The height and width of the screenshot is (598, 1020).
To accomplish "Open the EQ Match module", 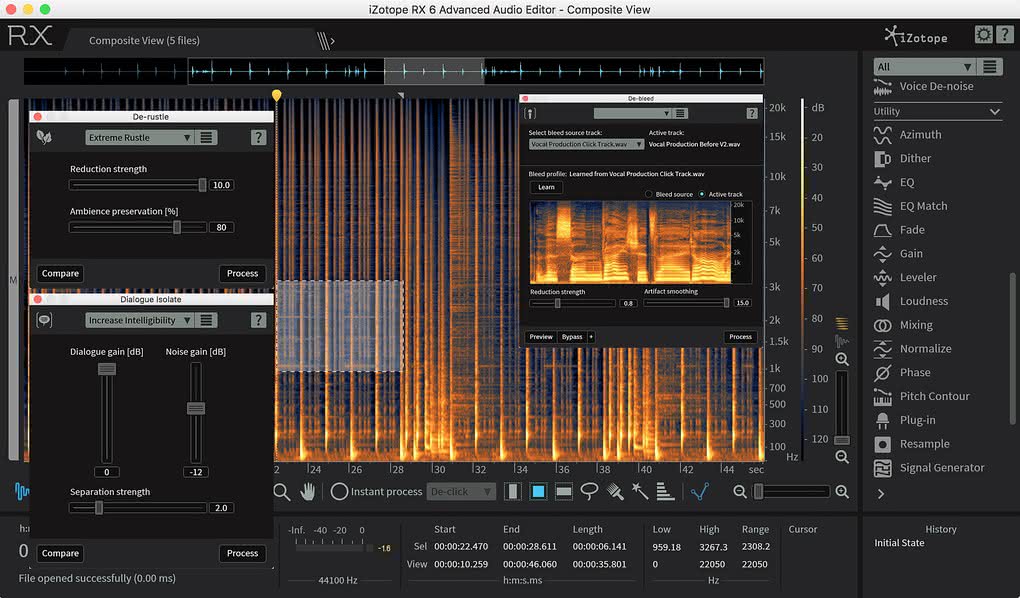I will (911, 206).
